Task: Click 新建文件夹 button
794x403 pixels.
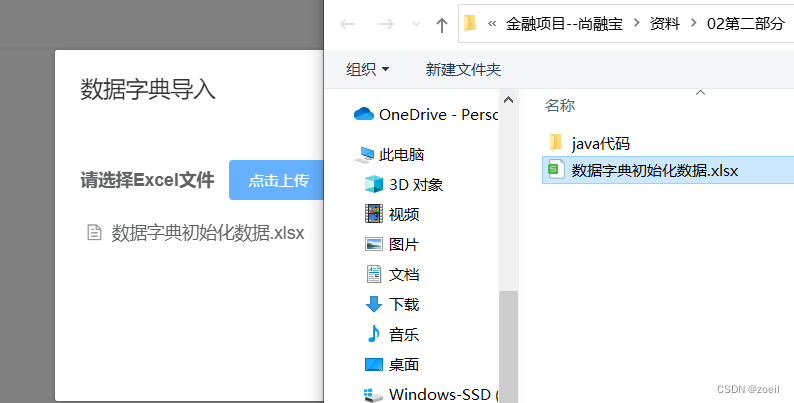Action: pos(463,69)
